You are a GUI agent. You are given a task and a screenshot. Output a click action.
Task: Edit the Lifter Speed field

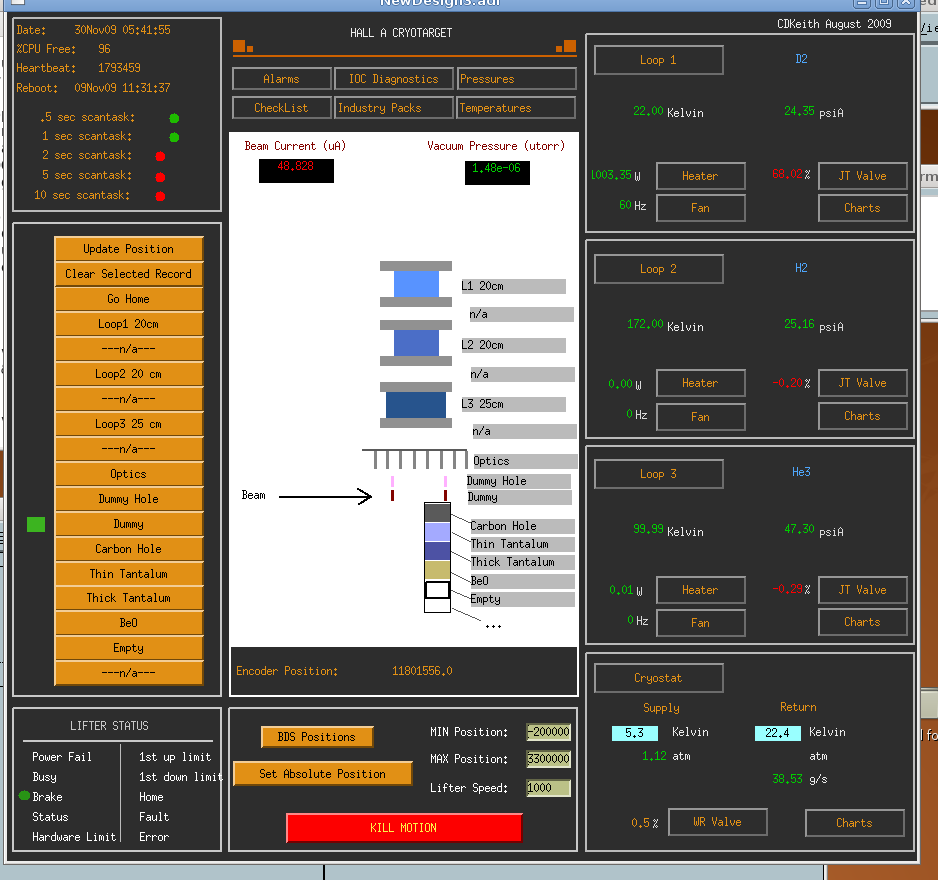(549, 788)
